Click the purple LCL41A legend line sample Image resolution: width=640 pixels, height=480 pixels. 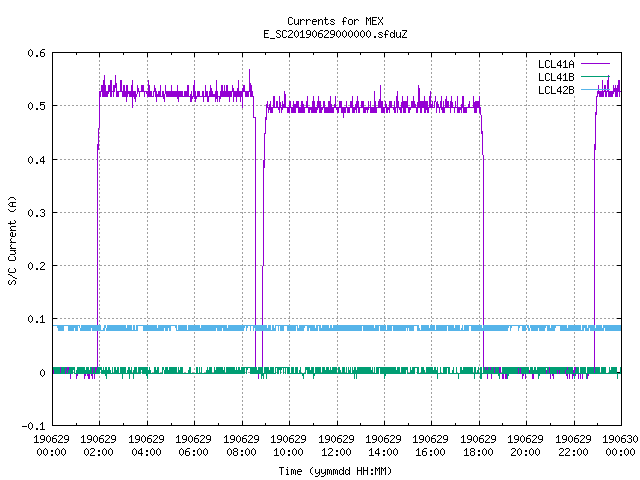click(x=595, y=64)
